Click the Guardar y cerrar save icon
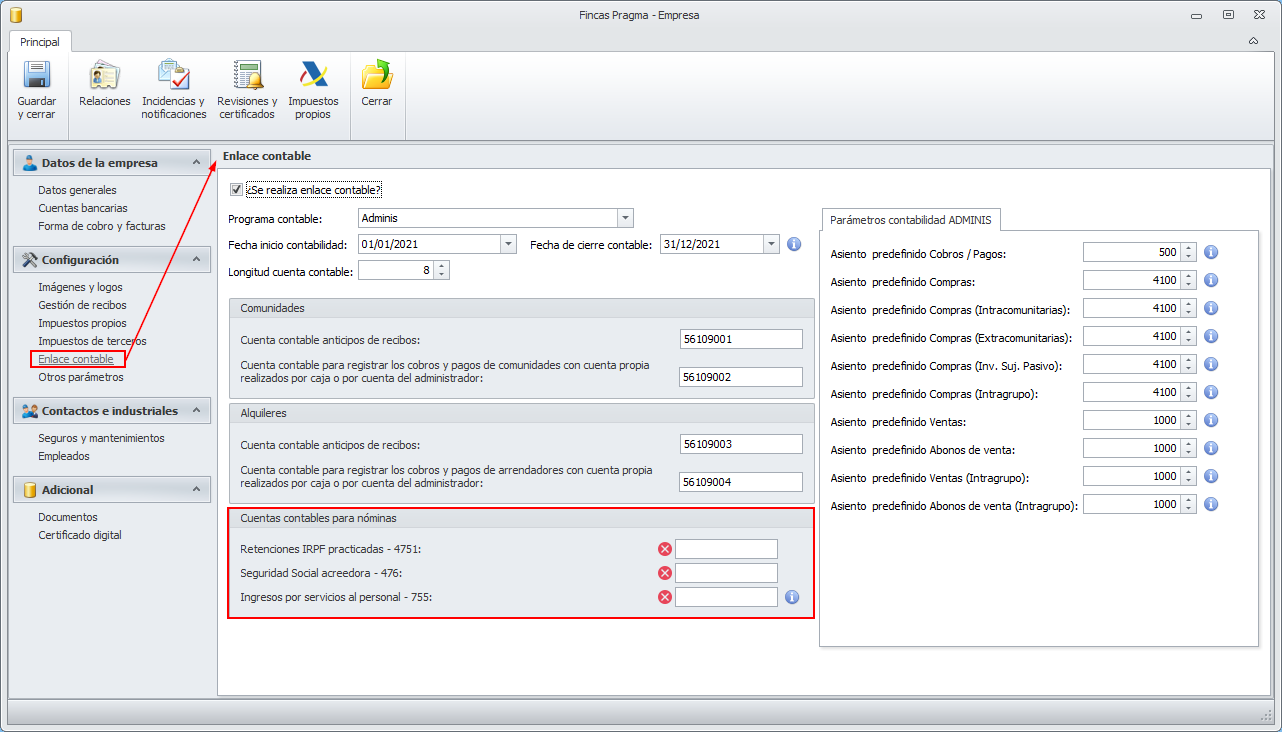 [37, 76]
